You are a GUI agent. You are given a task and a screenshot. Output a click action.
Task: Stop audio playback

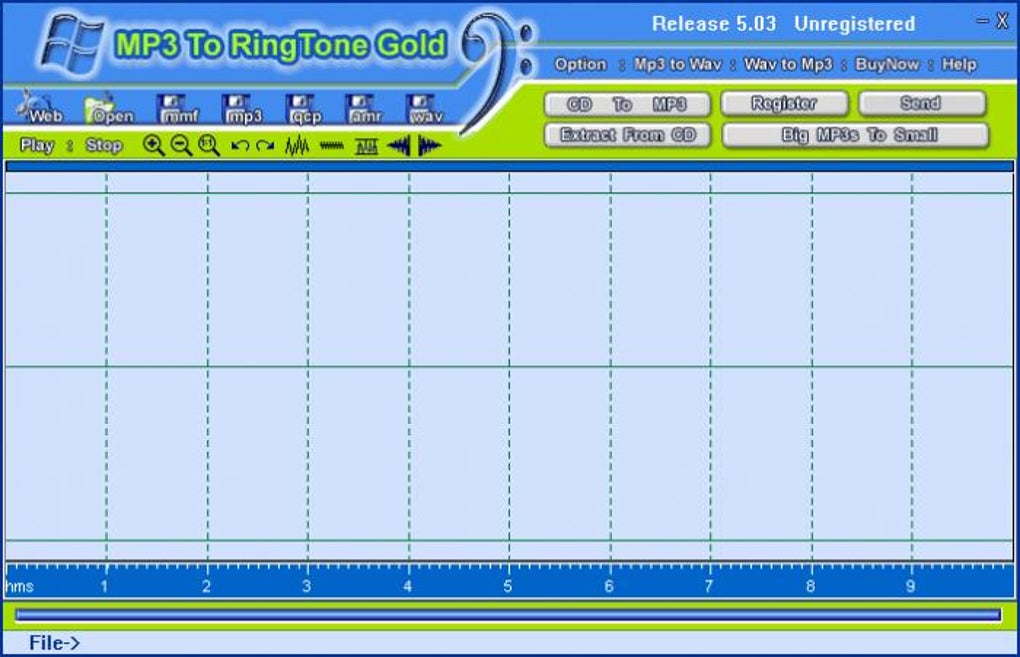(104, 145)
